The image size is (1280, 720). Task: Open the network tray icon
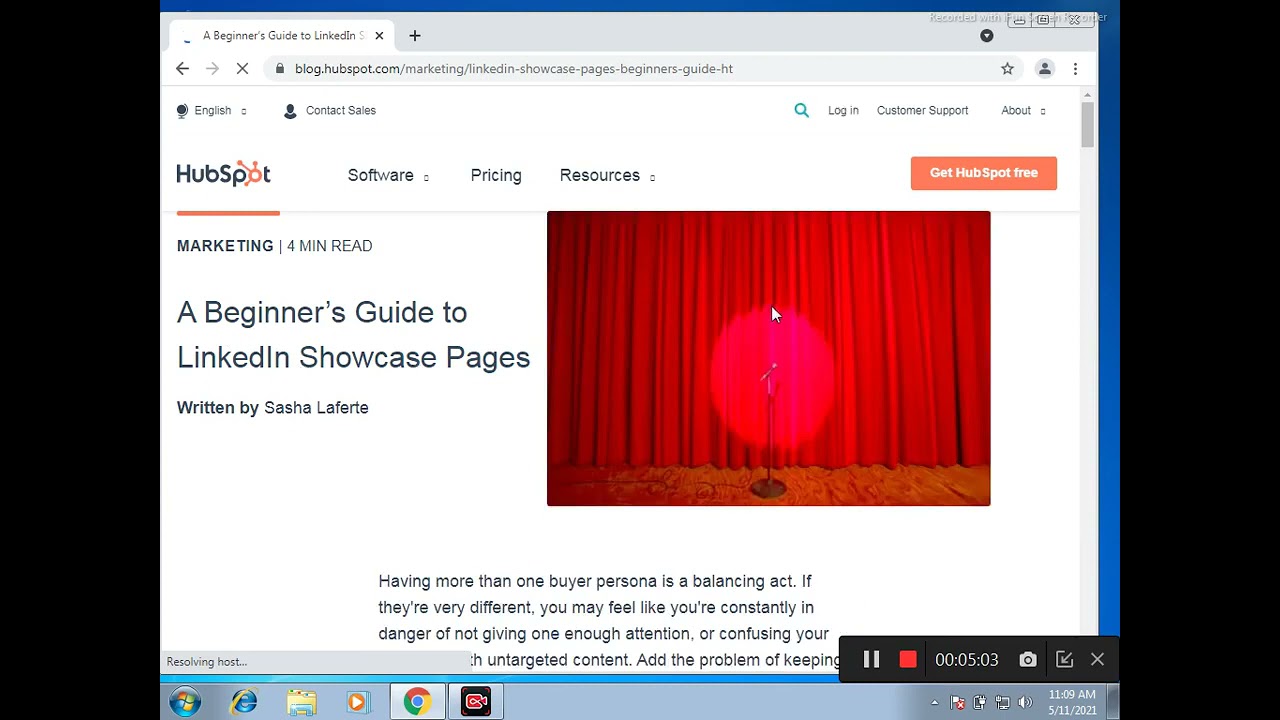[1003, 703]
